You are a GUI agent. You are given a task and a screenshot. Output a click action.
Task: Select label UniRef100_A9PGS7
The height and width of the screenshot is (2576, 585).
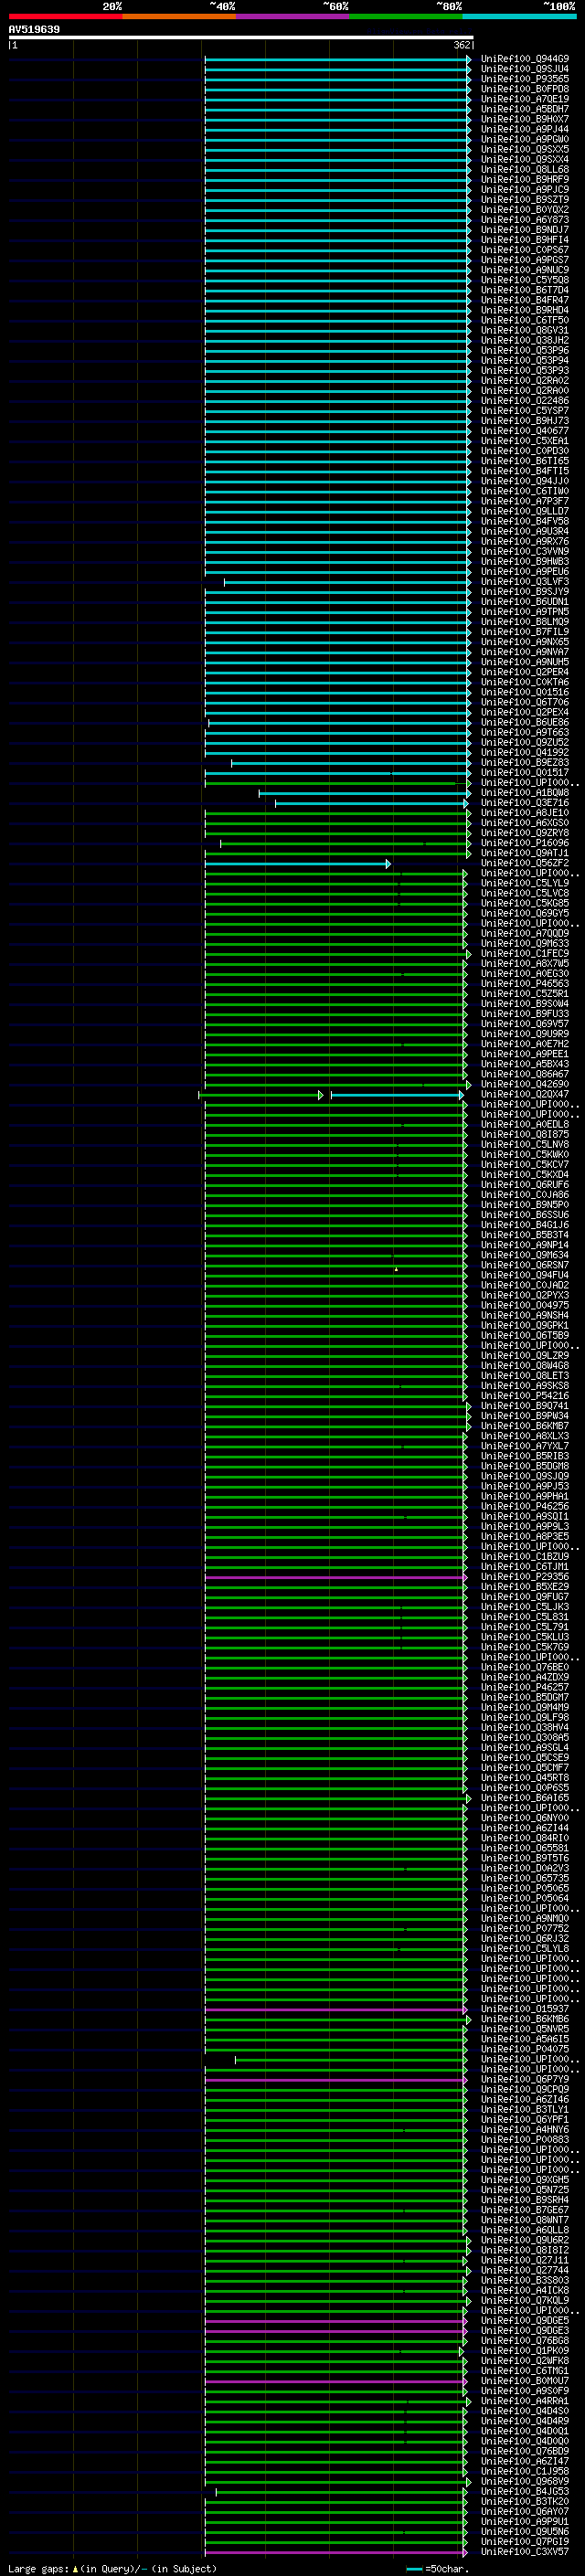[x=525, y=260]
